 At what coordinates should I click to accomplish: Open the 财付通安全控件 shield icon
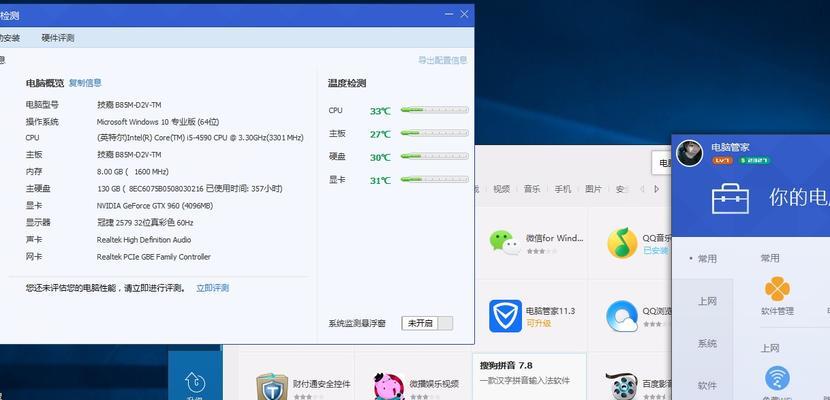(x=272, y=388)
